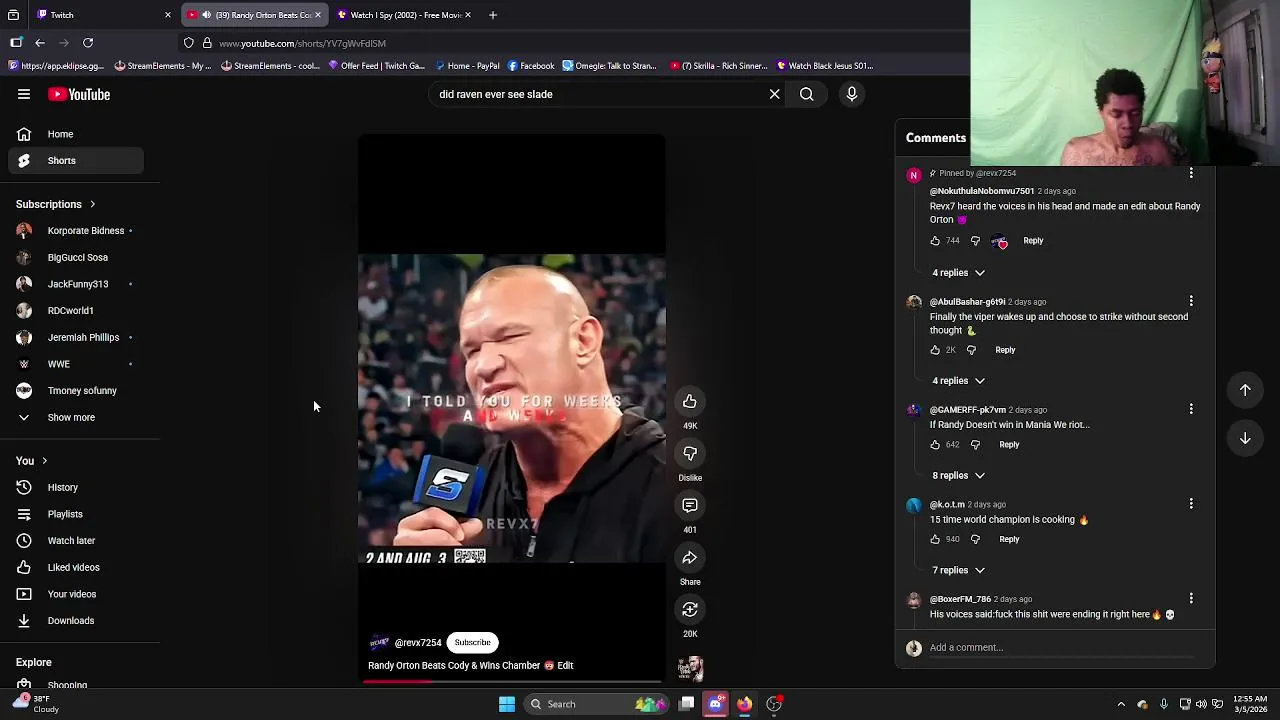This screenshot has height=720, width=1280.
Task: Clear the search box with the X
Action: coord(774,94)
